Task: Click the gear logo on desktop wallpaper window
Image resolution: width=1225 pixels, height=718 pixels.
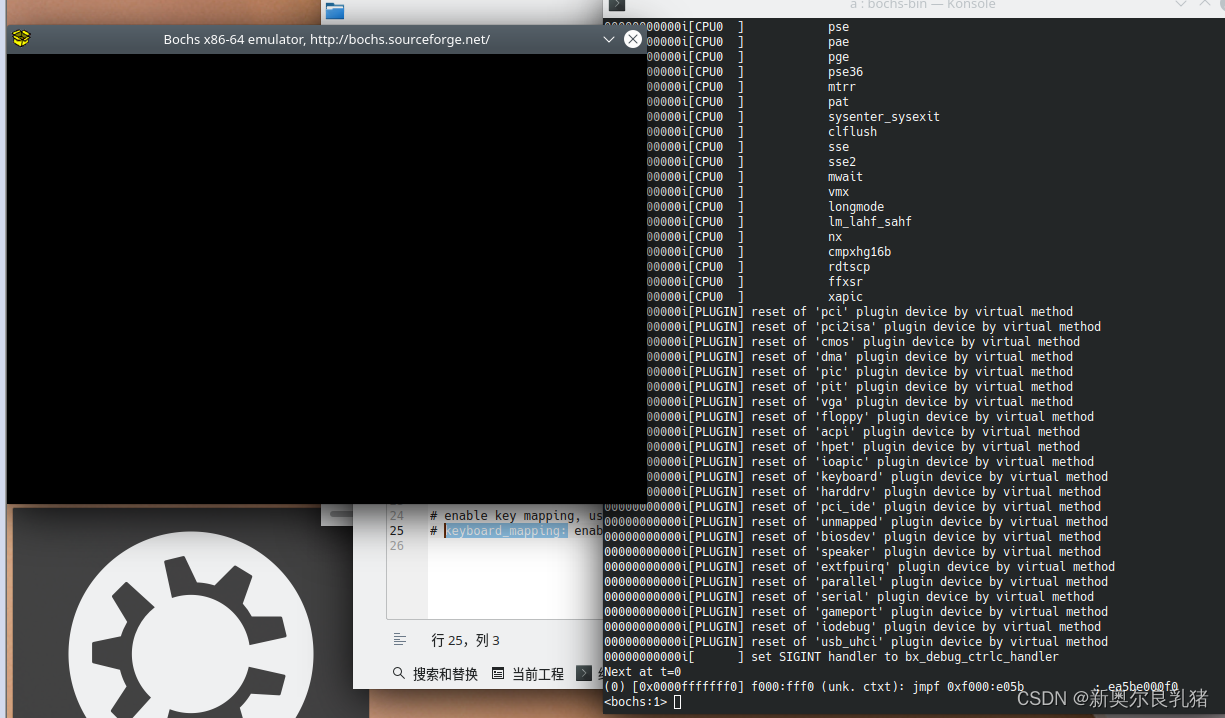Action: click(x=190, y=625)
